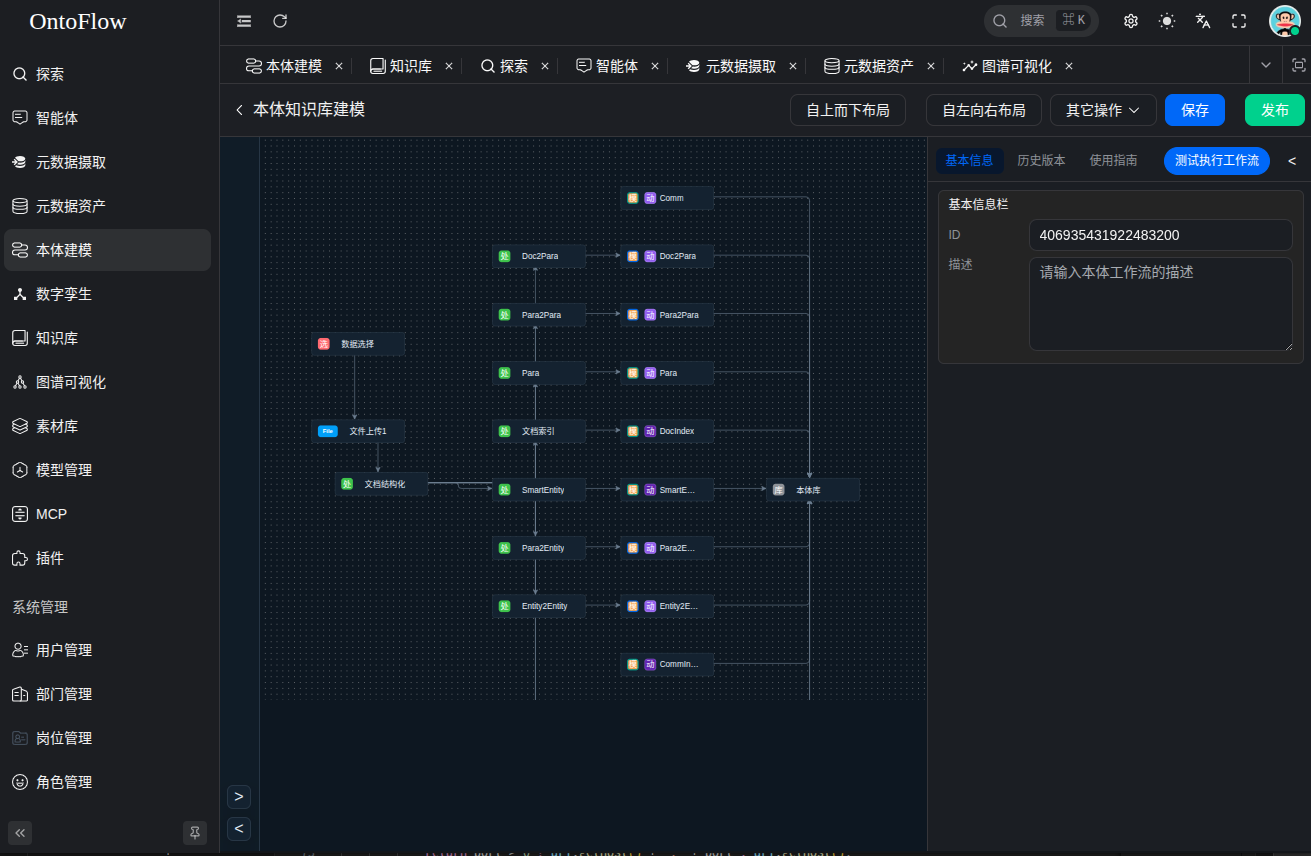This screenshot has width=1311, height=856.
Task: Switch to 探索 tab
Action: pyautogui.click(x=505, y=66)
